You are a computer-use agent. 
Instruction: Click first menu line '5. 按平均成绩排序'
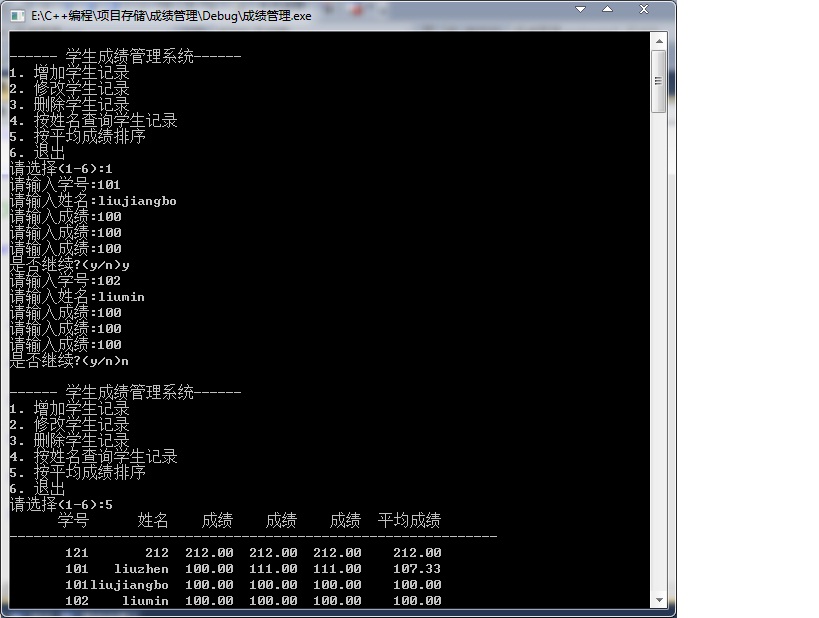(77, 137)
